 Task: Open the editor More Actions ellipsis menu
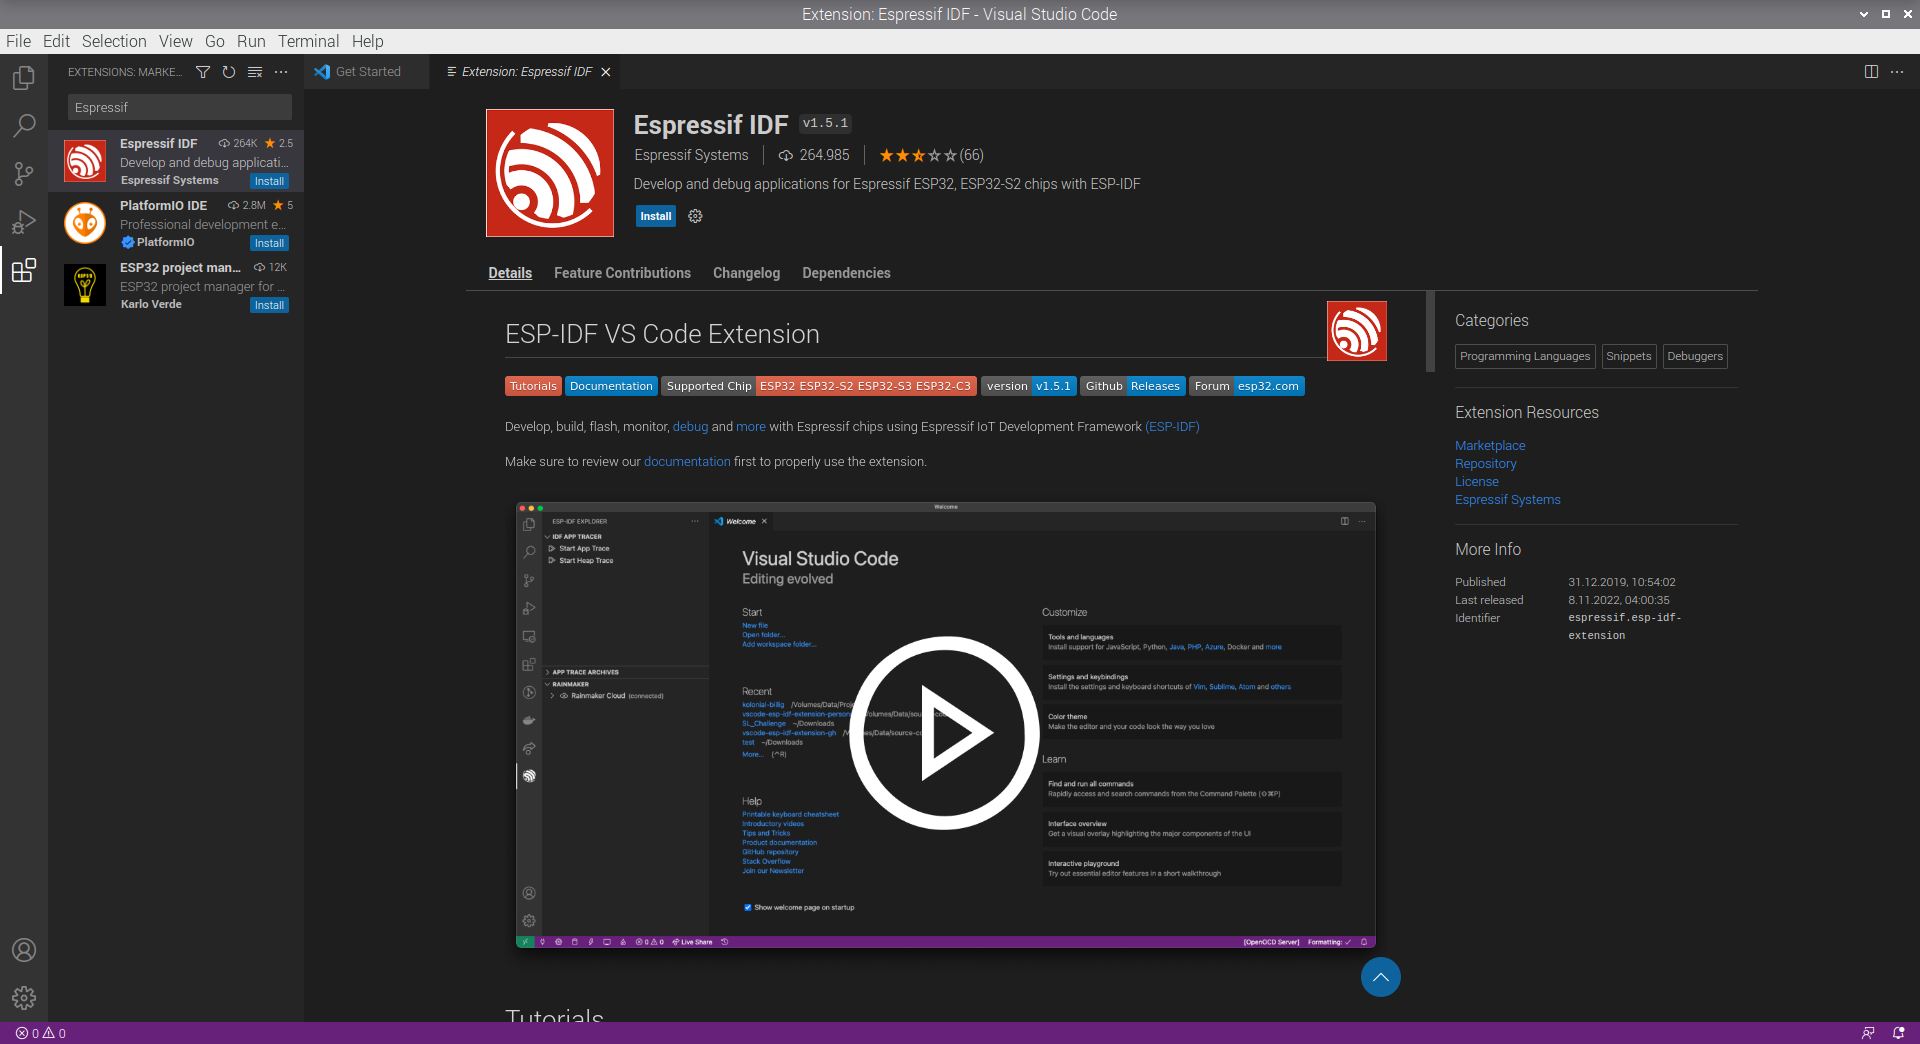(x=1899, y=71)
